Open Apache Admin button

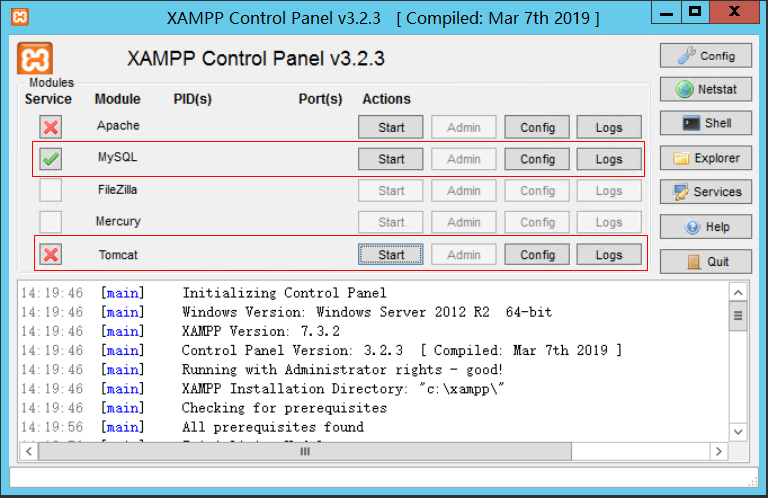point(463,127)
